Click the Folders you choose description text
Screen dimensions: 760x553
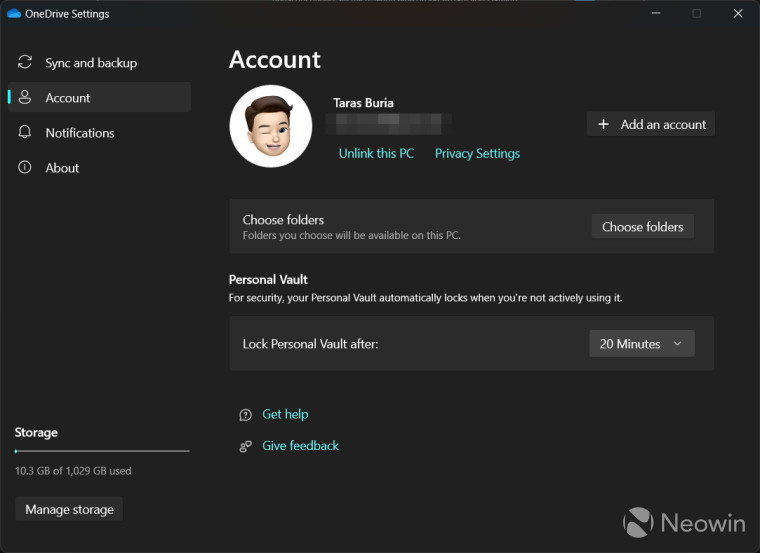click(351, 235)
